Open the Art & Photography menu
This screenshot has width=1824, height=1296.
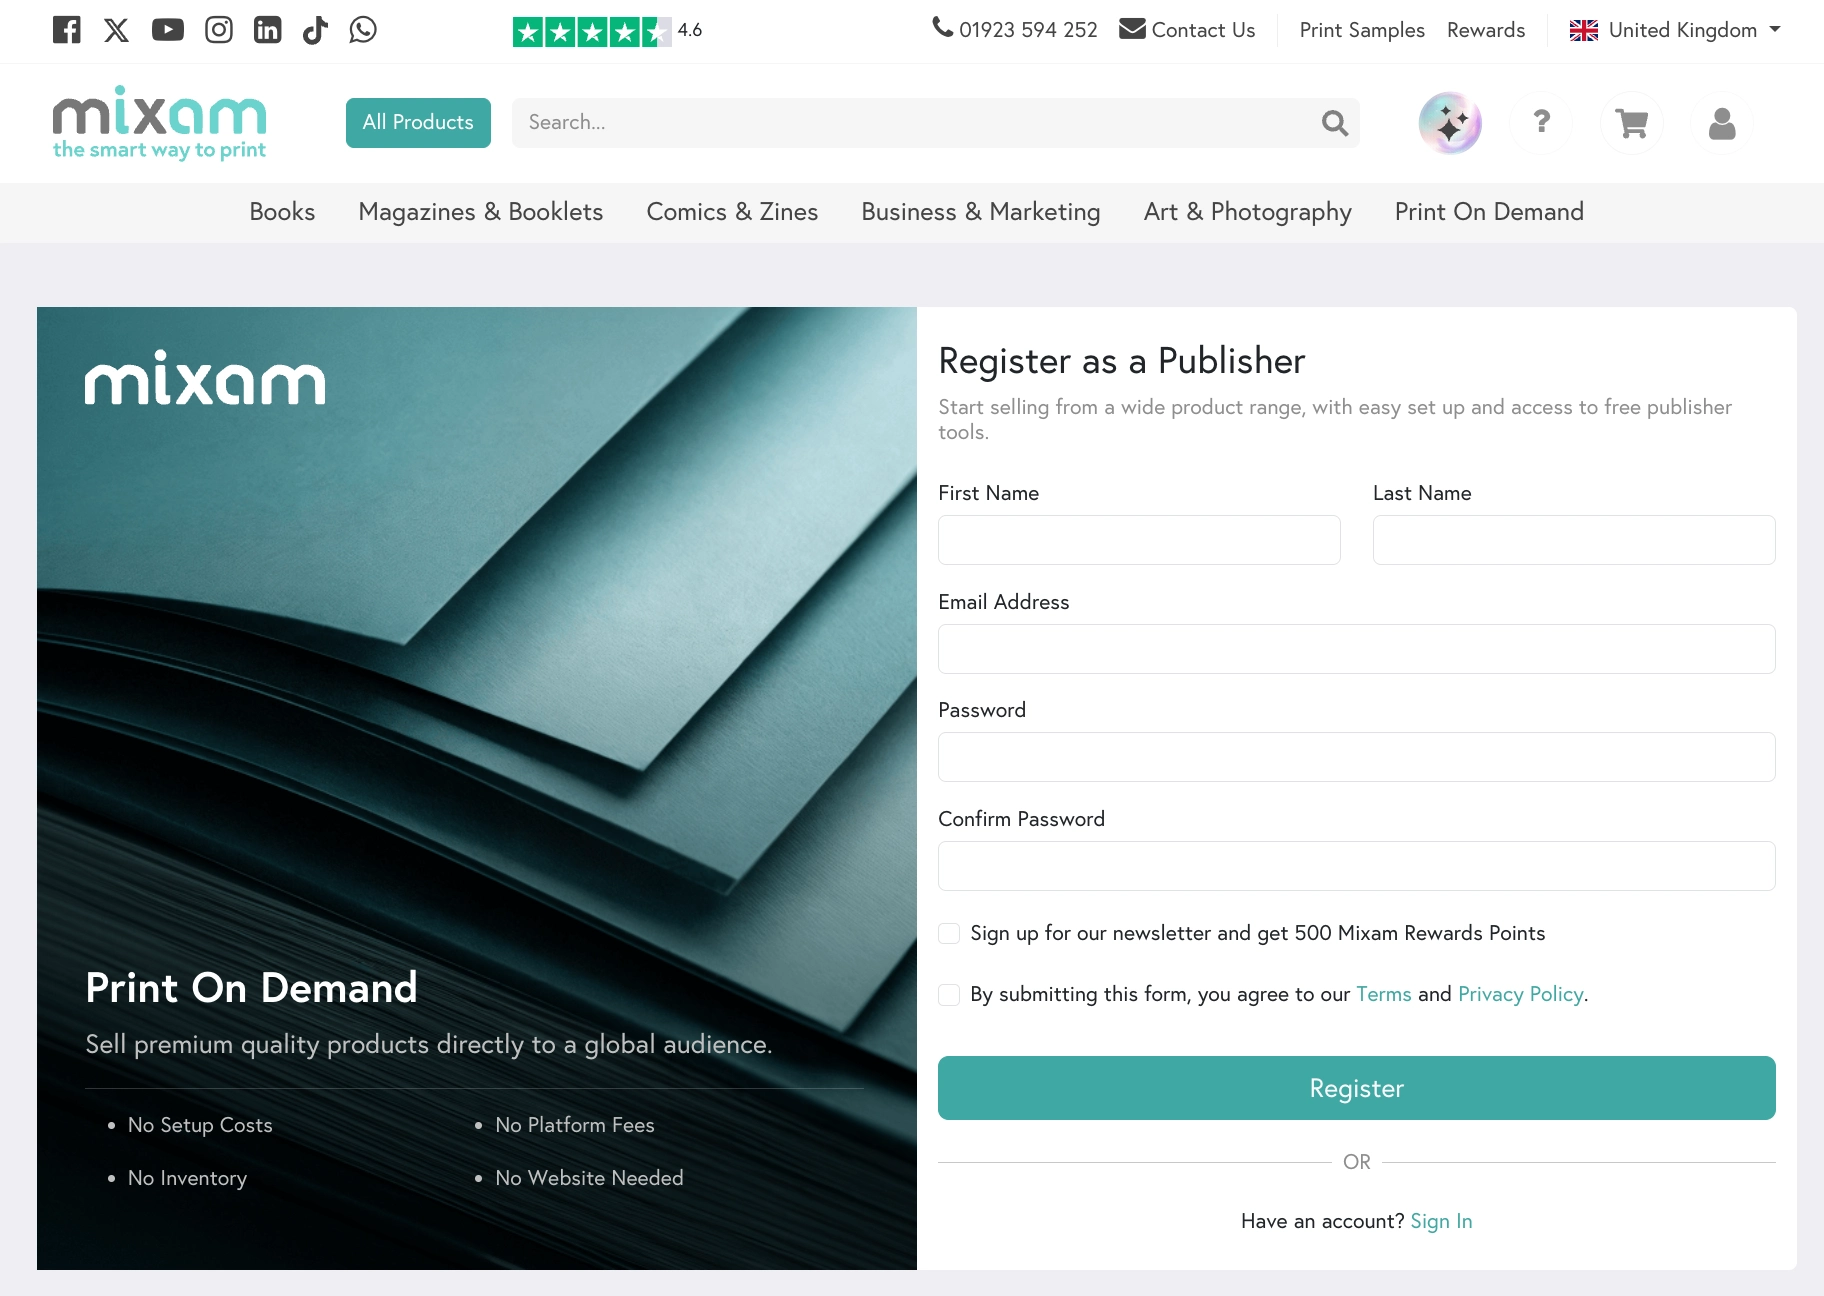click(x=1248, y=212)
